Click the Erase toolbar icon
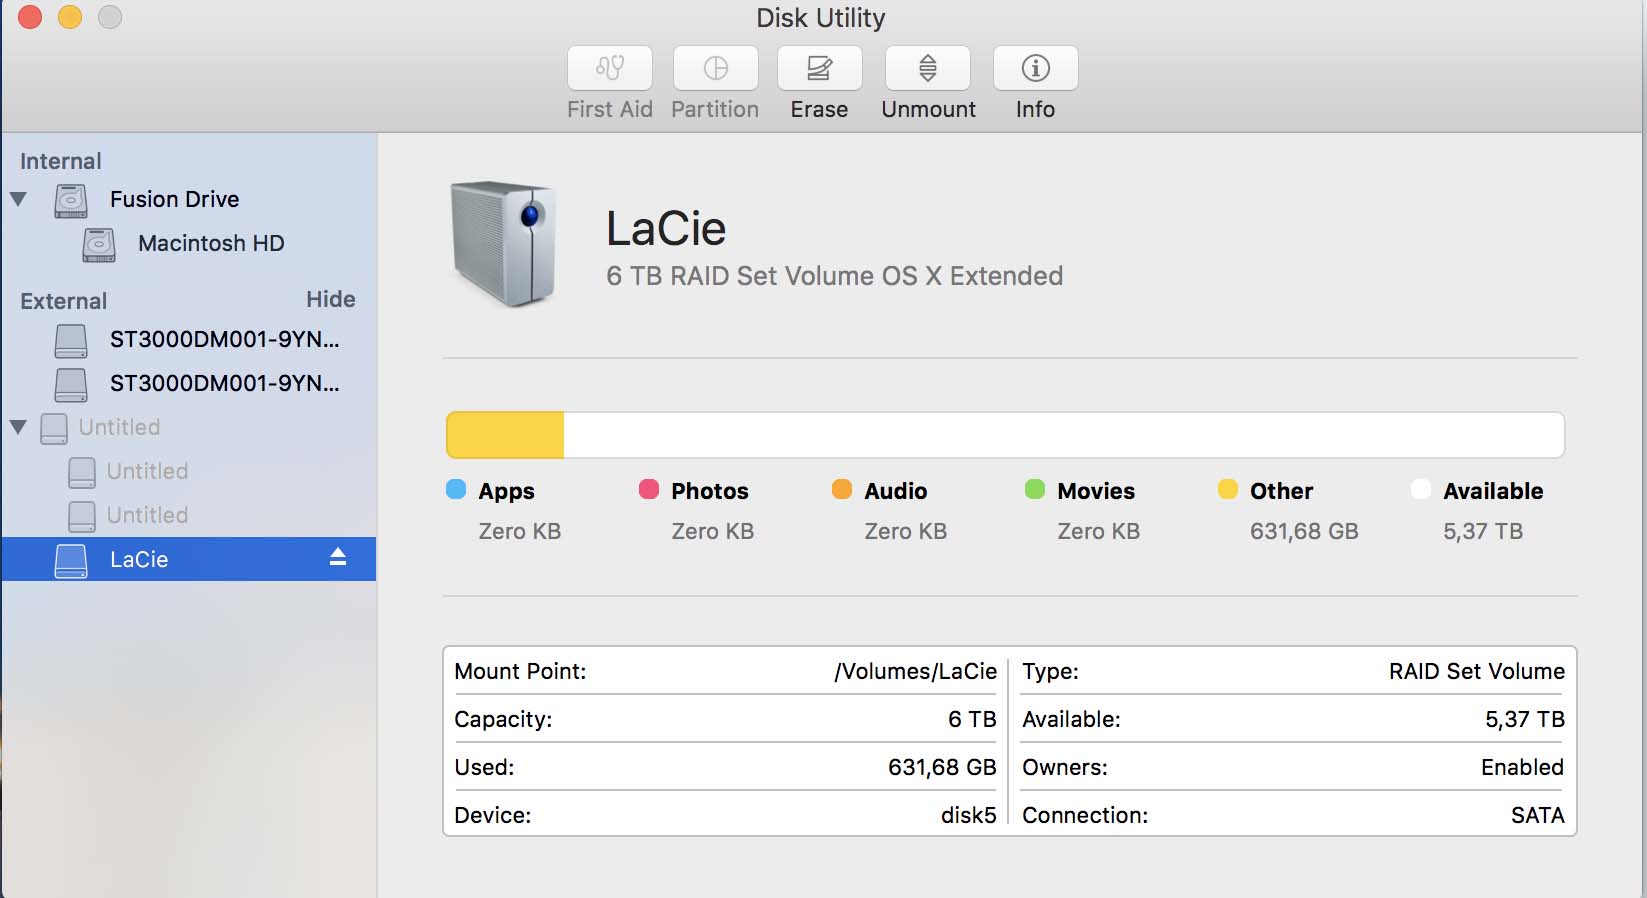The width and height of the screenshot is (1647, 898). tap(820, 68)
